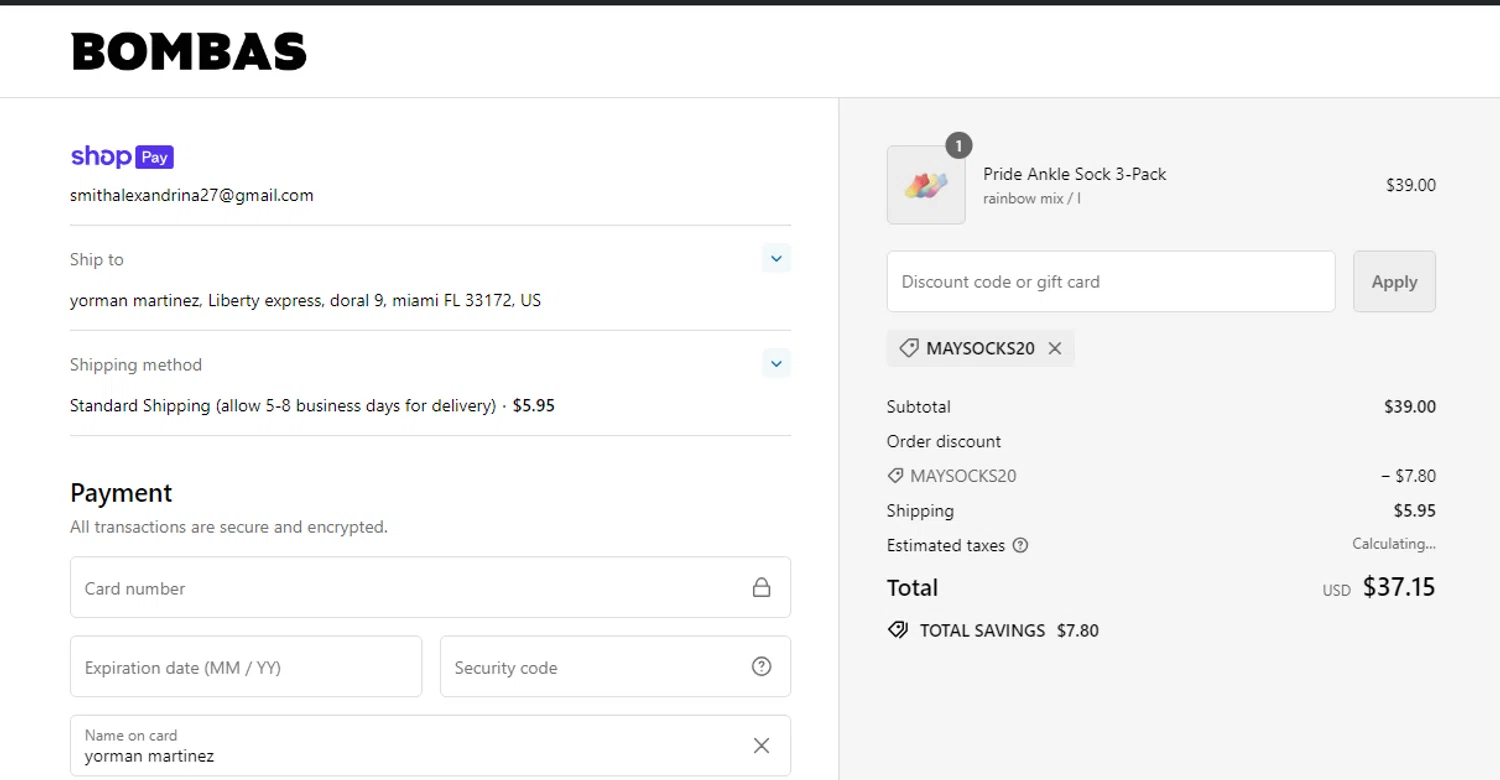Clear the Name on card field
Image resolution: width=1500 pixels, height=780 pixels.
point(761,745)
